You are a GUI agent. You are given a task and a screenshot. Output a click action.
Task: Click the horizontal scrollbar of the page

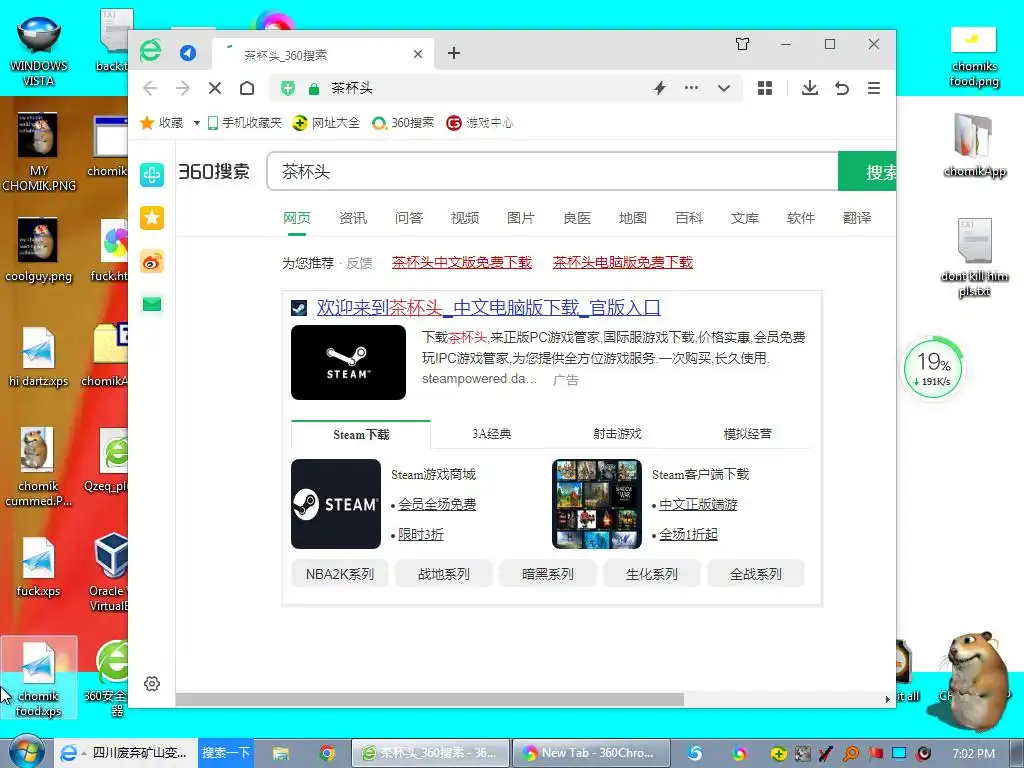[430, 699]
